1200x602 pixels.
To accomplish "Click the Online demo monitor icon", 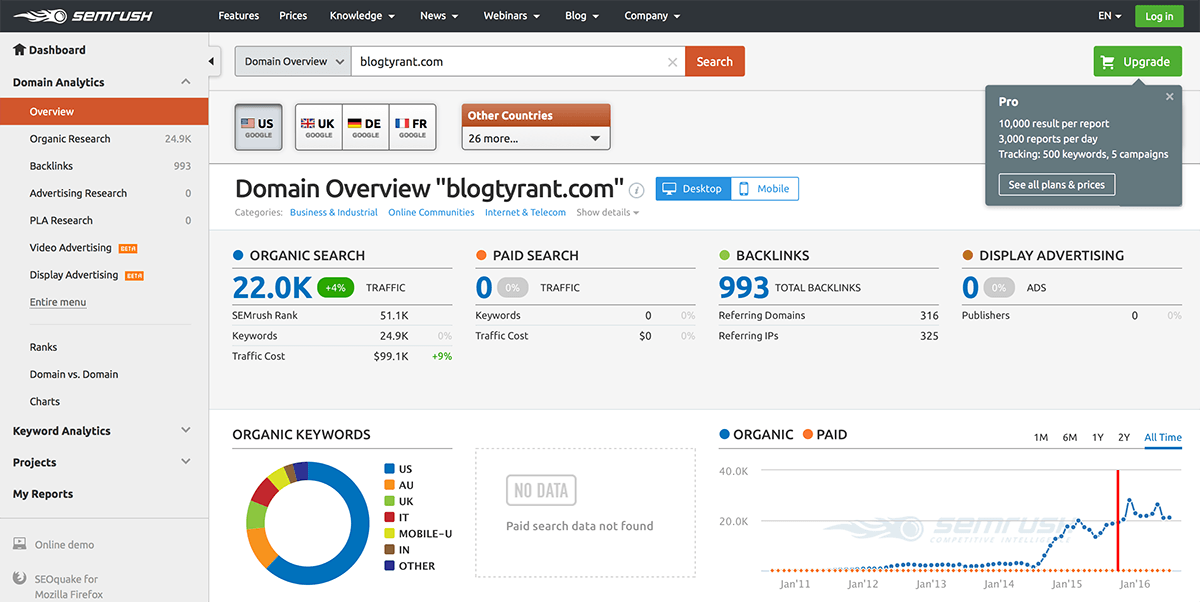I will (x=20, y=544).
